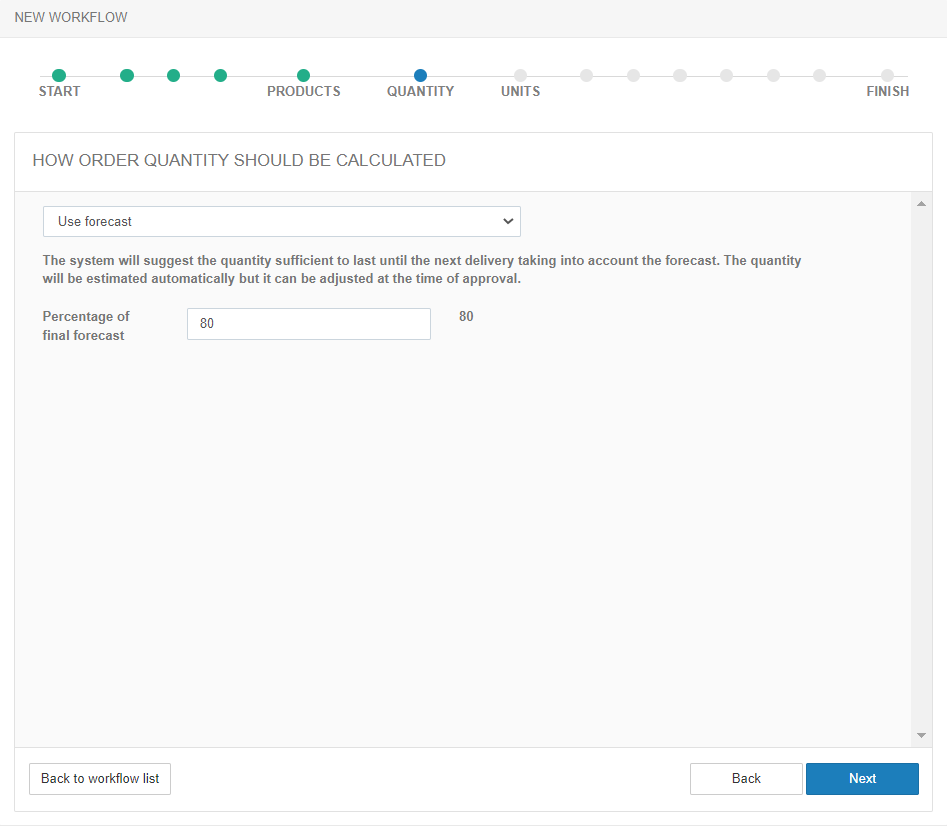Click the scrollbar up arrow

(x=921, y=204)
